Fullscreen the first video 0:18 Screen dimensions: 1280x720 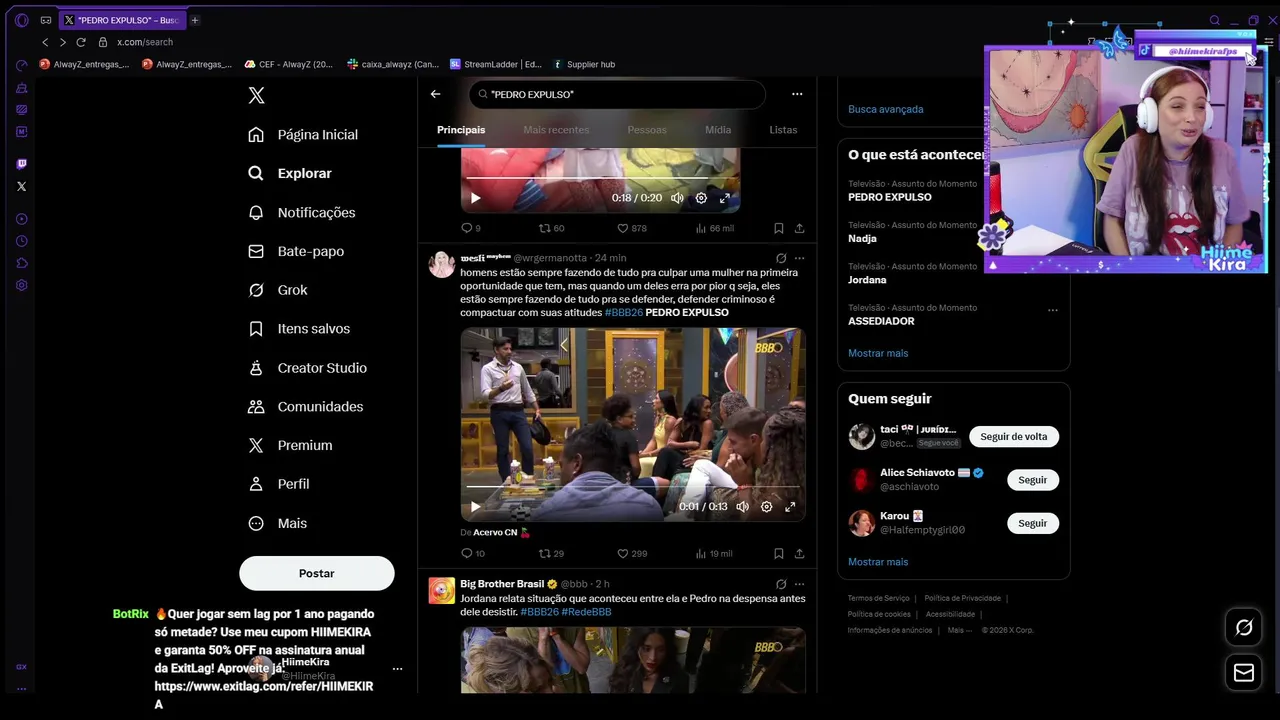(724, 198)
